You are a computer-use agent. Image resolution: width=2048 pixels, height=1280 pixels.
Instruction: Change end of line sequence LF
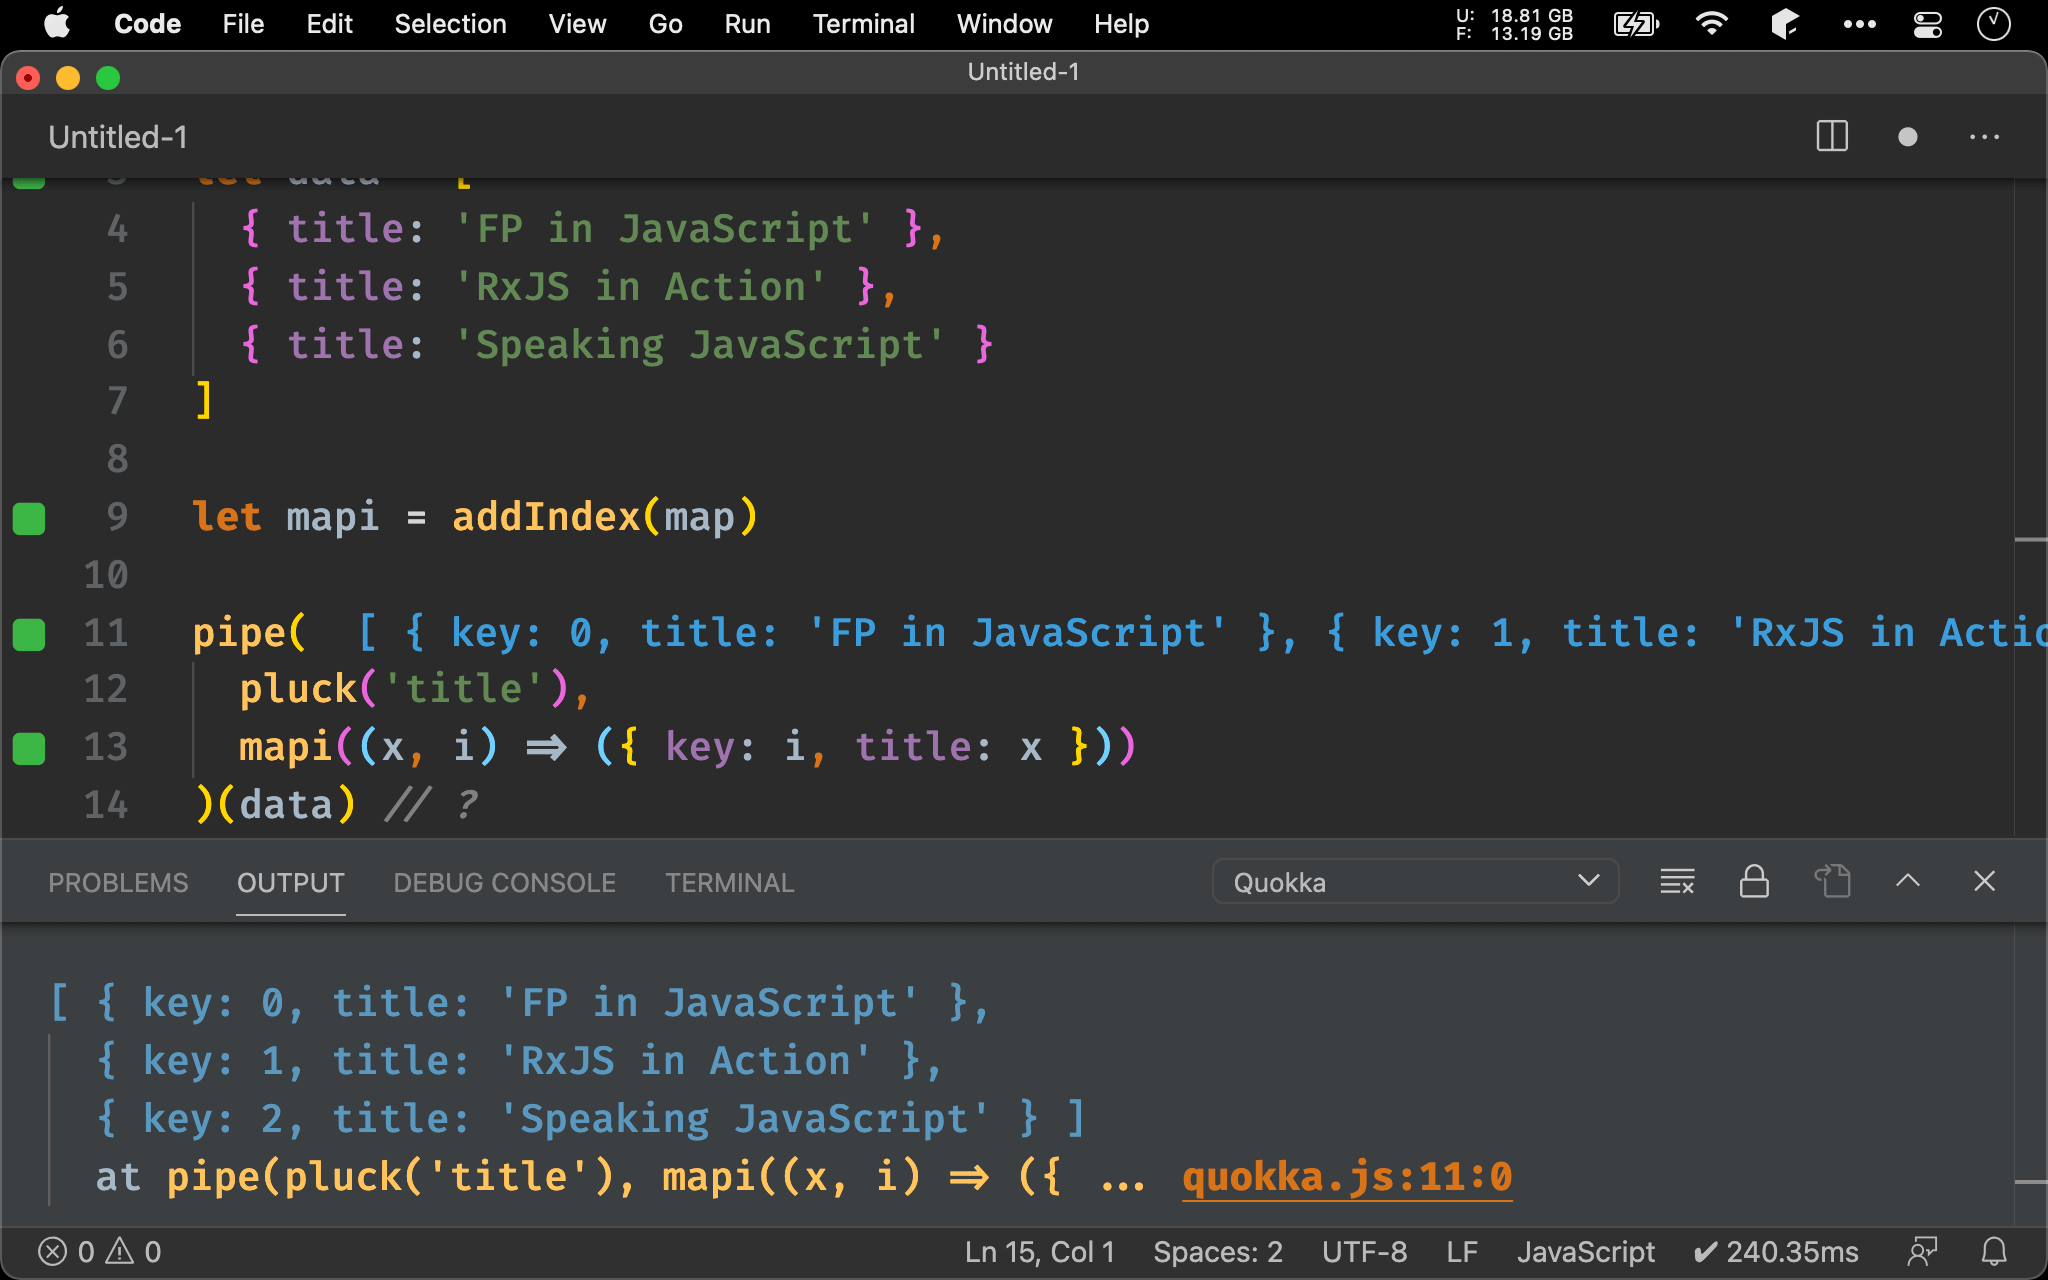[x=1461, y=1251]
